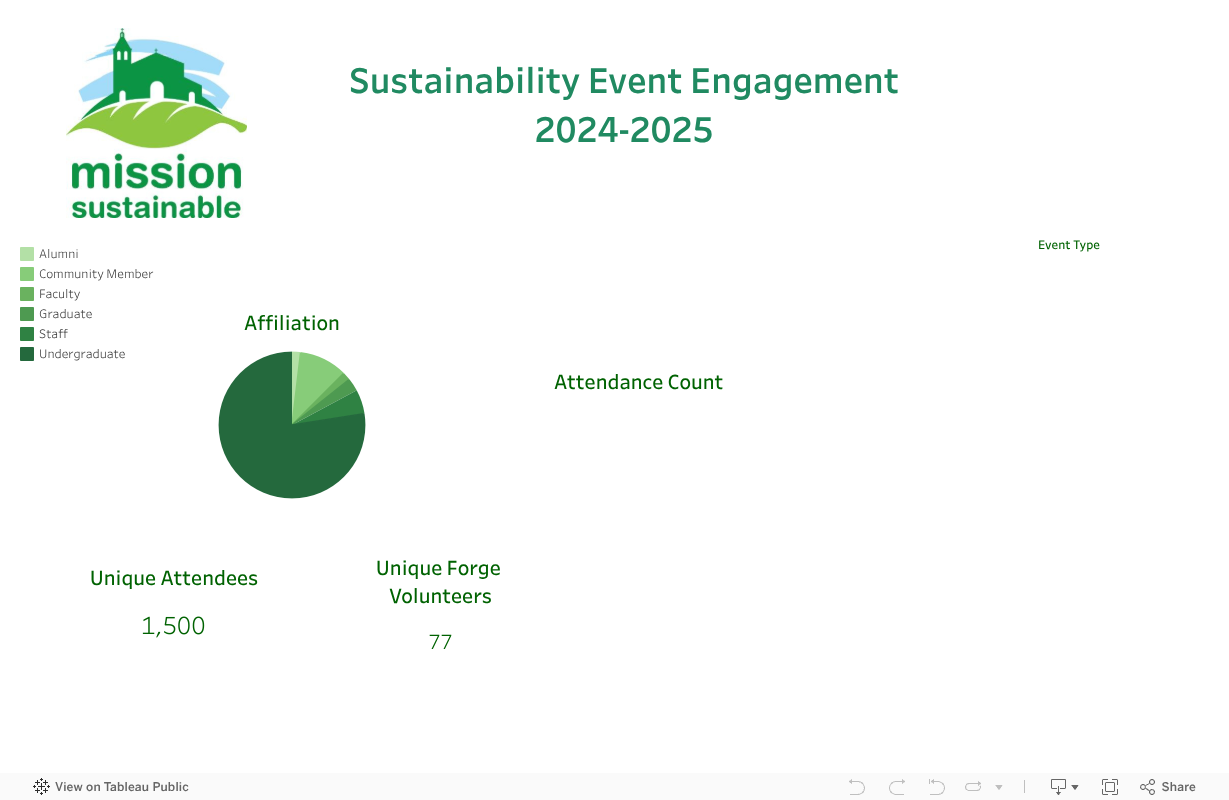The height and width of the screenshot is (800, 1229).
Task: Open the Download menu
Action: coord(1063,787)
